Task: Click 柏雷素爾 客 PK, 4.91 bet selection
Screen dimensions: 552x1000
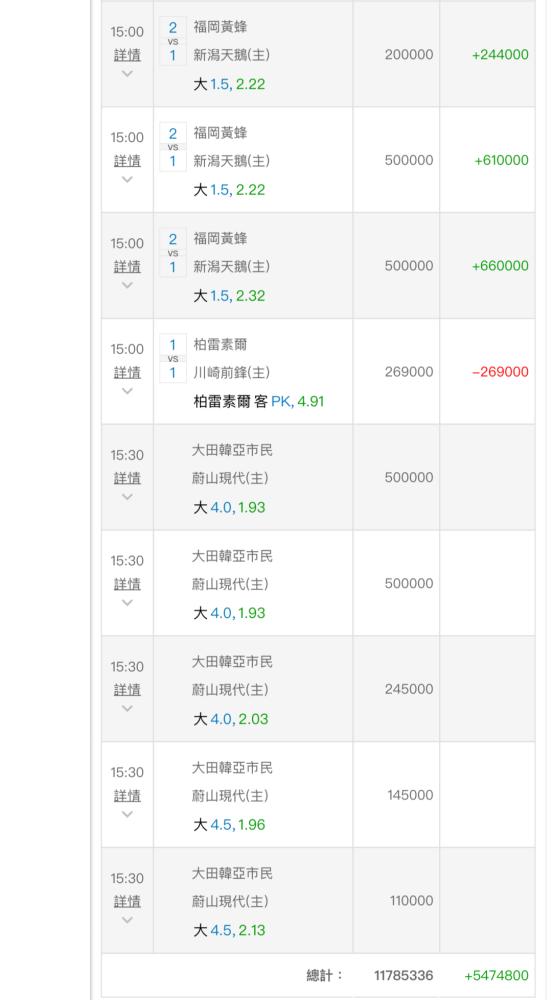Action: [x=259, y=402]
